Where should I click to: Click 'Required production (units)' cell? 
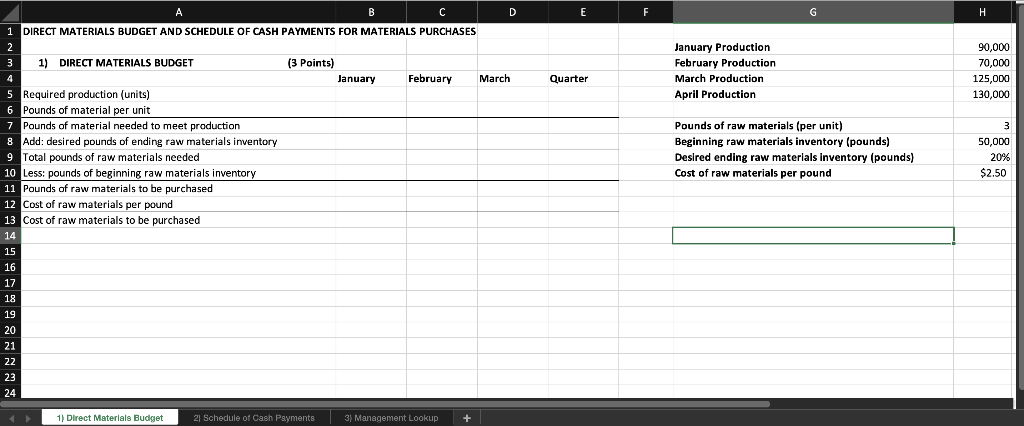(x=179, y=94)
